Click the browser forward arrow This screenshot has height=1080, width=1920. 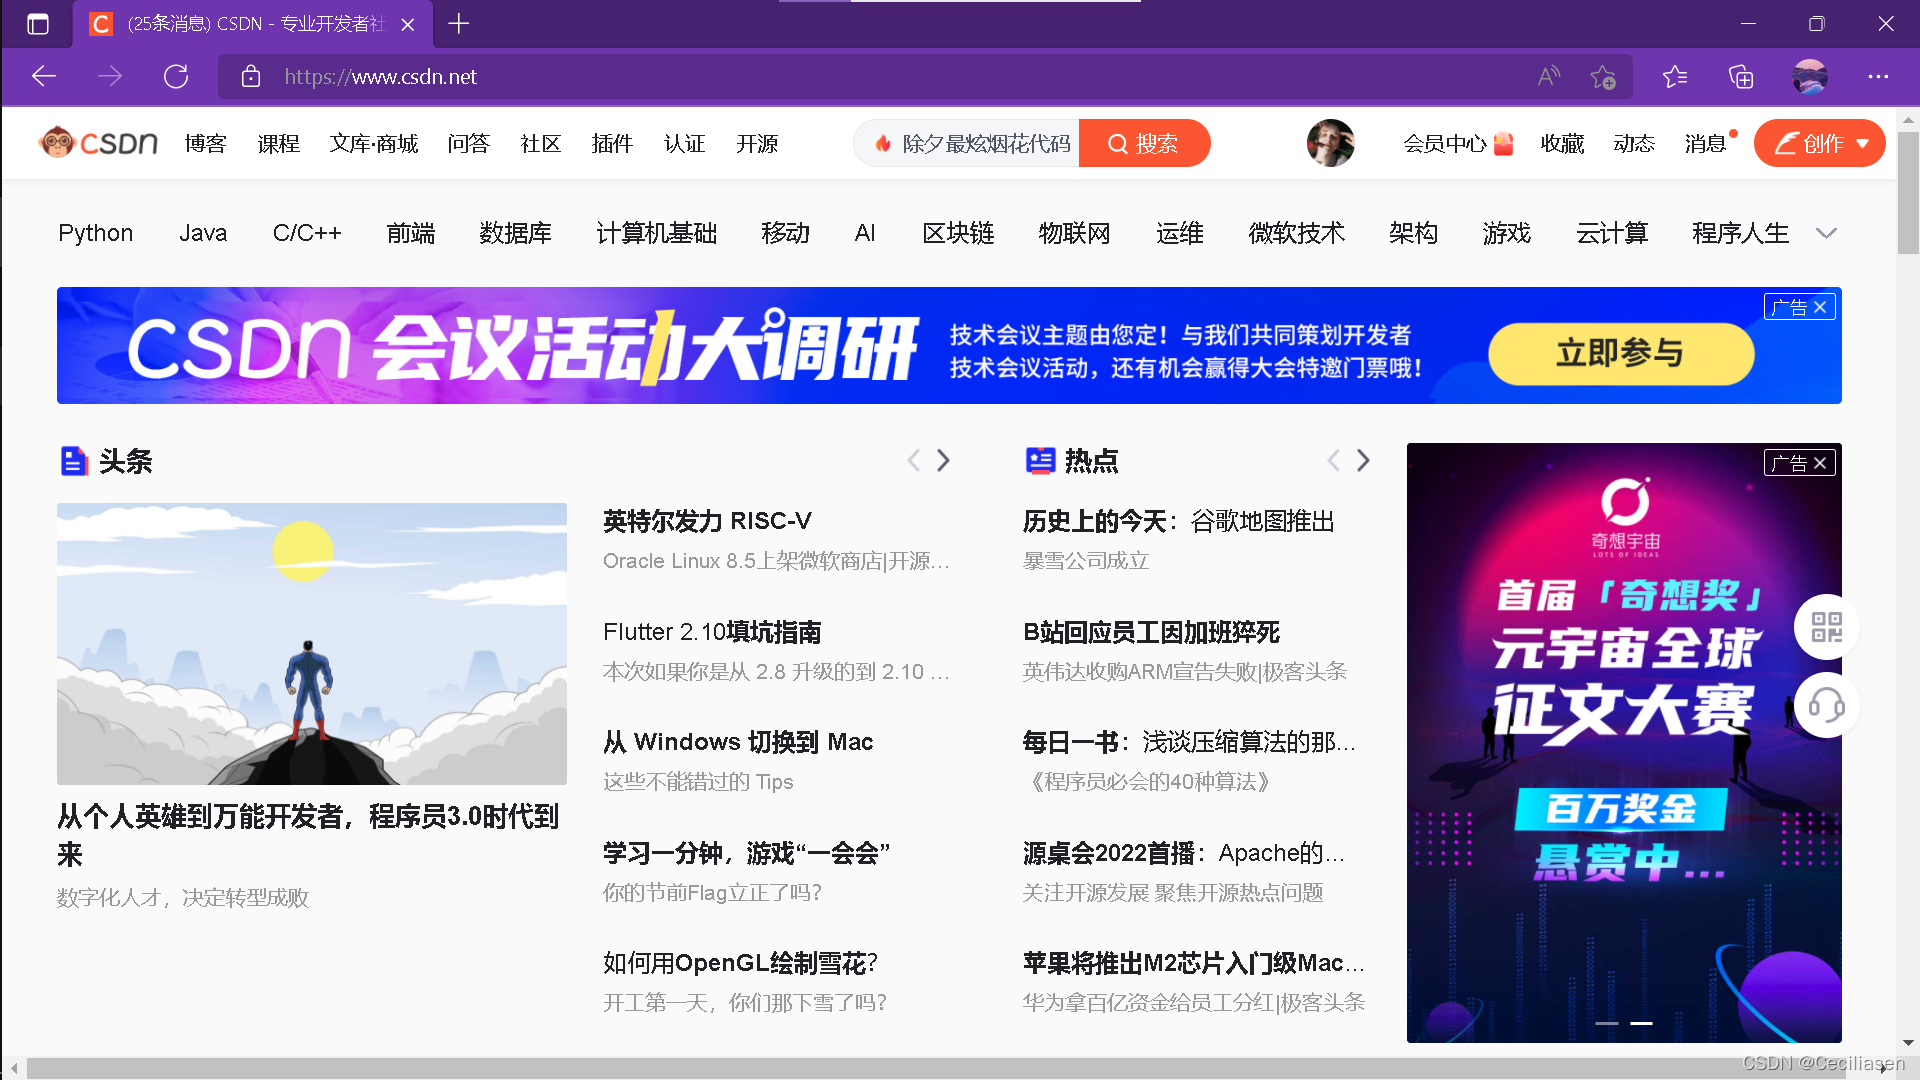(x=110, y=76)
